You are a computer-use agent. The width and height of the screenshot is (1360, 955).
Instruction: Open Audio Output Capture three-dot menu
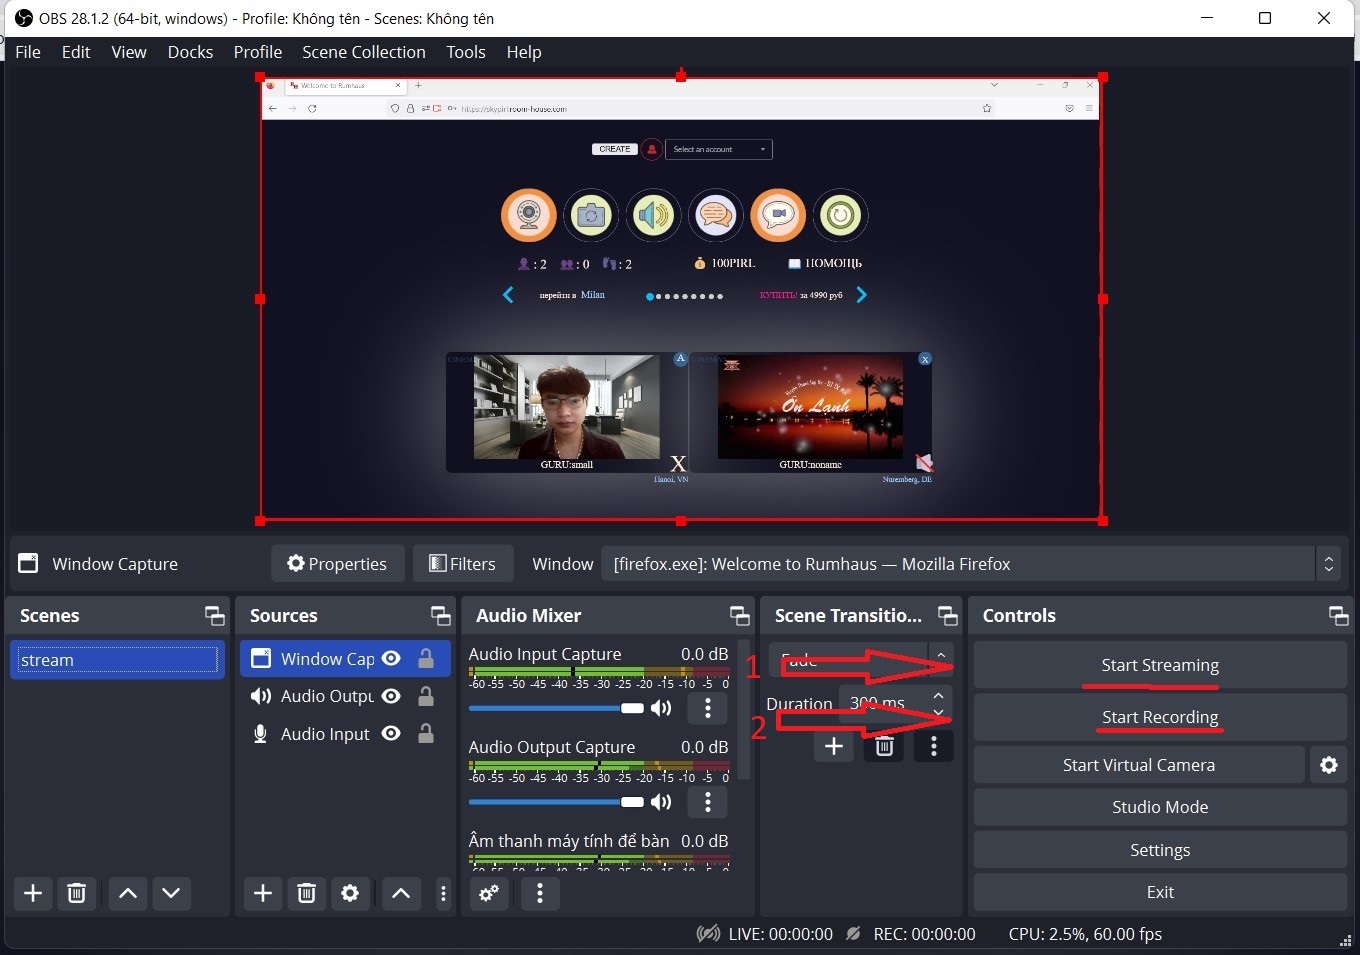pos(708,802)
